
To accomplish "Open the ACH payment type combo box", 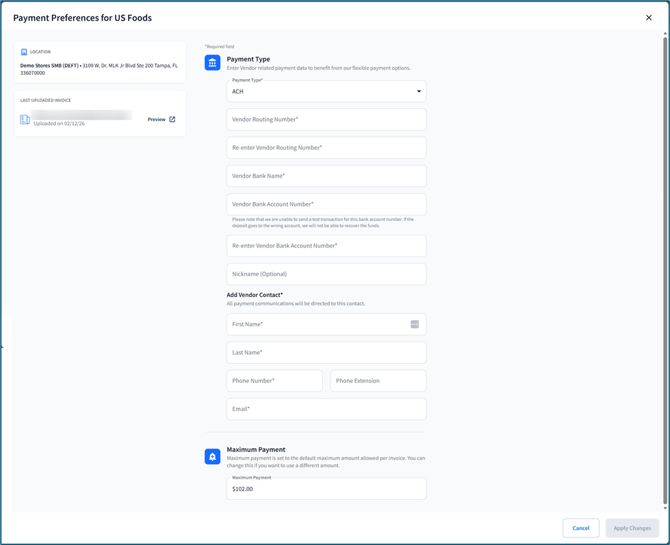I will tap(320, 92).
